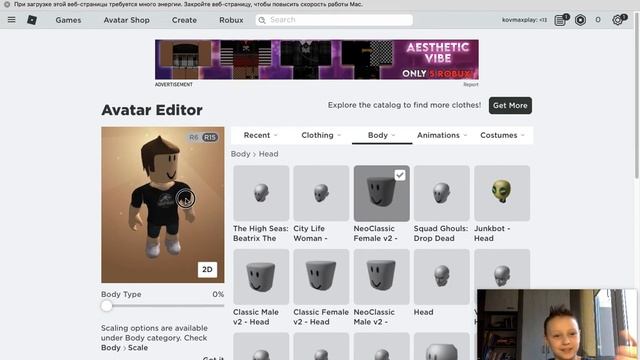Screen dimensions: 640x360
Task: Select the Classic Female v2 Head
Action: pyautogui.click(x=321, y=277)
